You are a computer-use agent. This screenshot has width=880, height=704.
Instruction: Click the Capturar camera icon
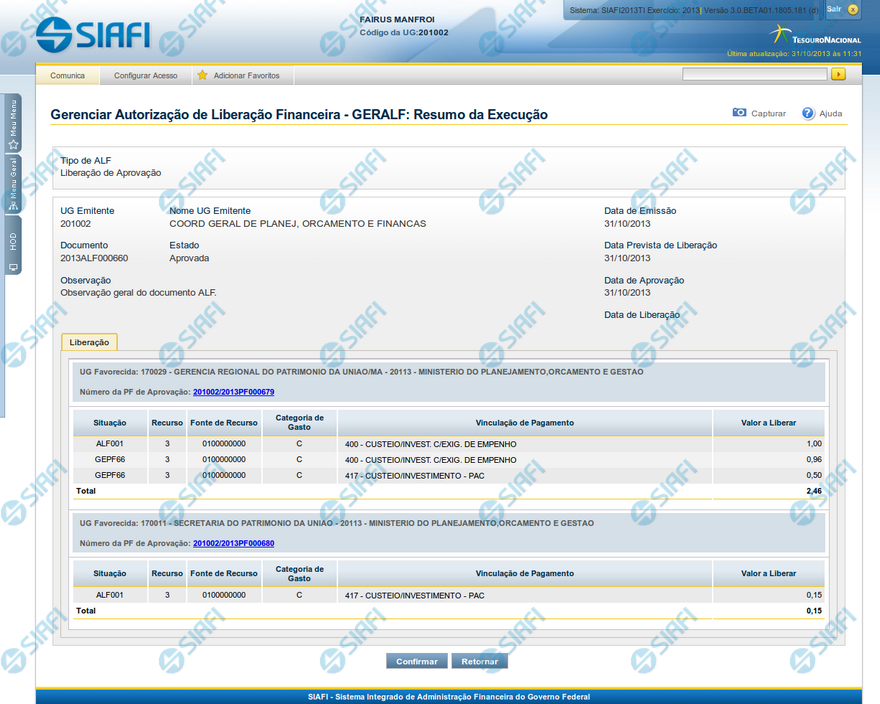pyautogui.click(x=739, y=113)
